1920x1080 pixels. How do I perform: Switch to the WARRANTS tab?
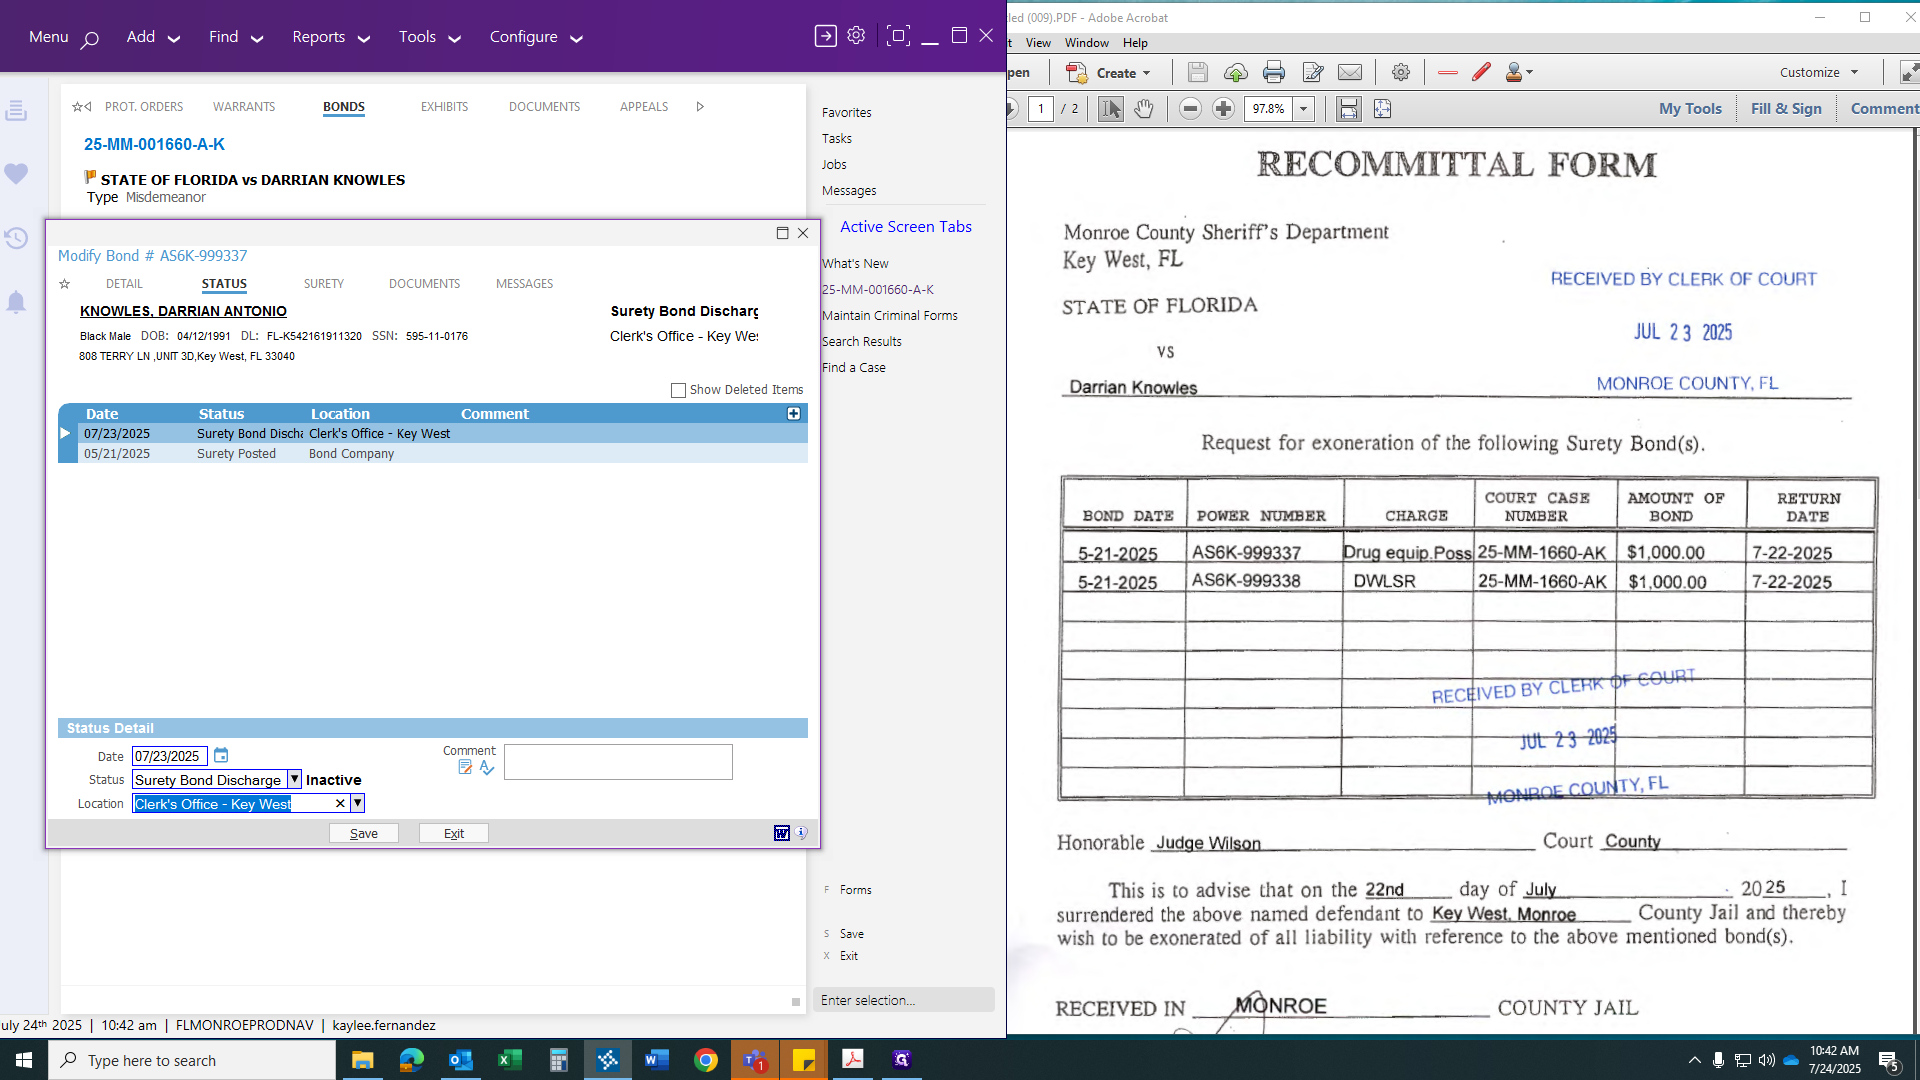[x=244, y=107]
